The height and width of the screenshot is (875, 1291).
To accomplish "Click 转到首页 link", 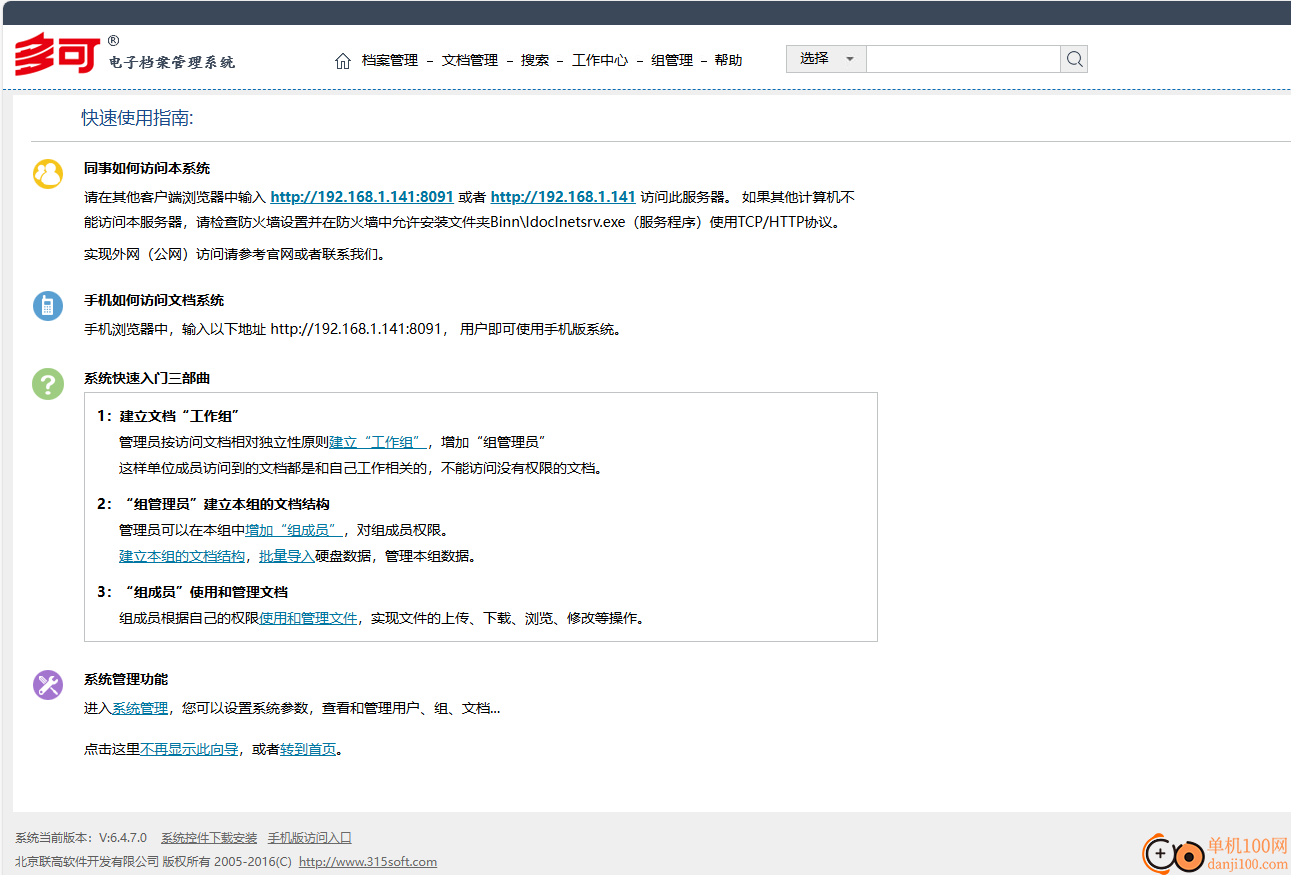I will [308, 749].
